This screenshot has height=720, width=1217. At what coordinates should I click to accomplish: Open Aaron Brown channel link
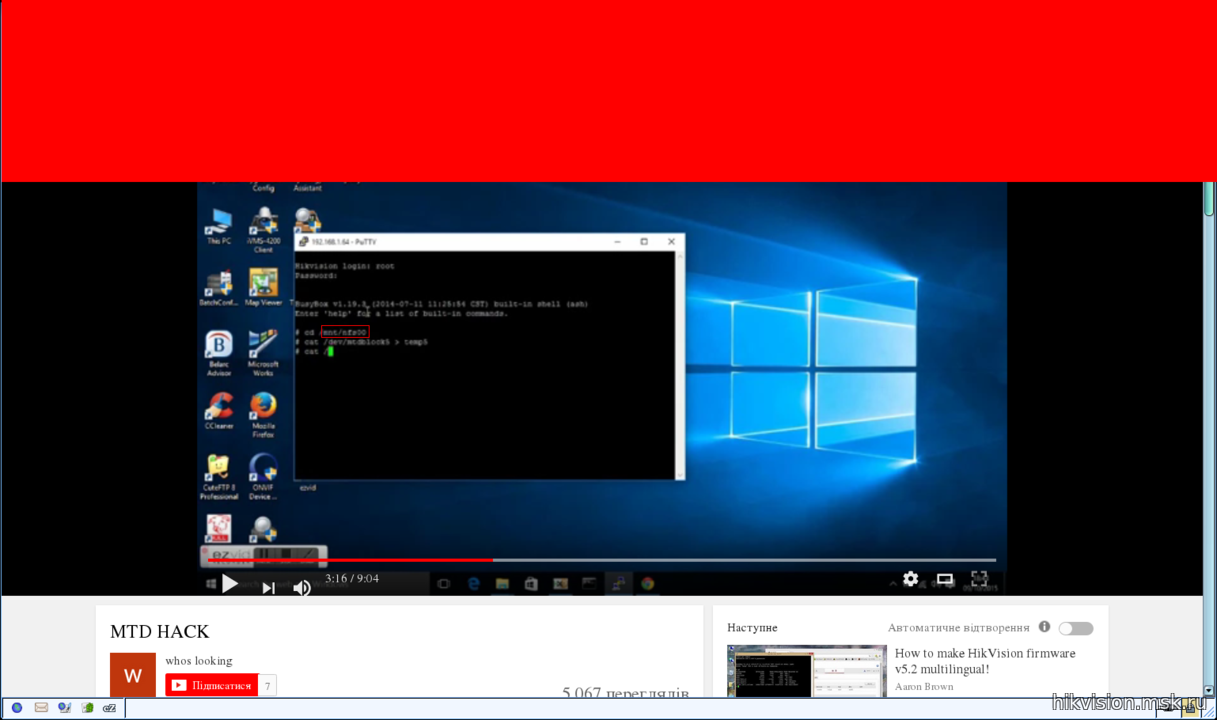click(924, 687)
